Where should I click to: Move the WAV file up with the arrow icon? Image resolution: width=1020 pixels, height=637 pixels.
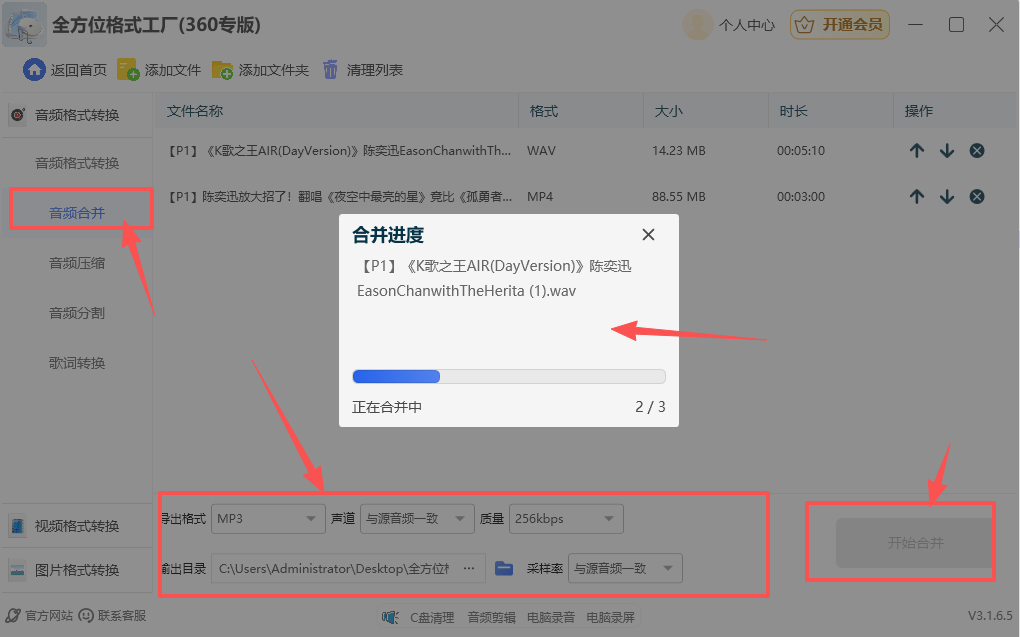click(x=917, y=150)
